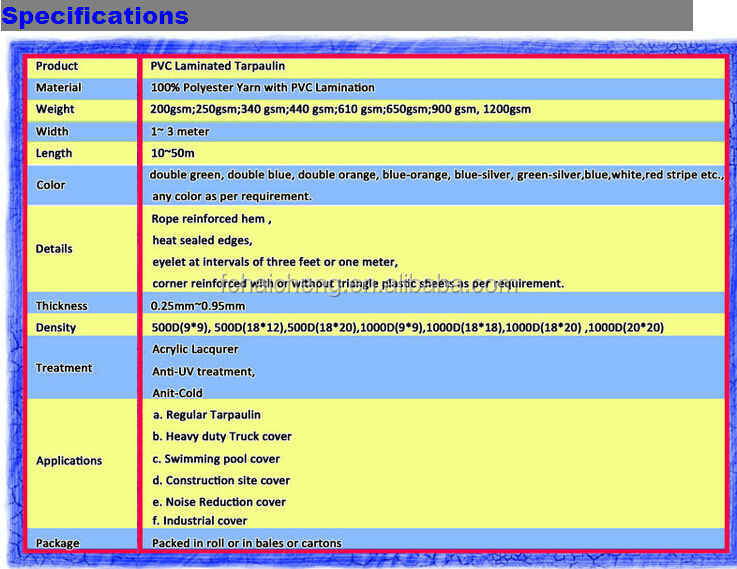This screenshot has width=737, height=569.
Task: Select the Weight label cell
Action: click(x=82, y=110)
